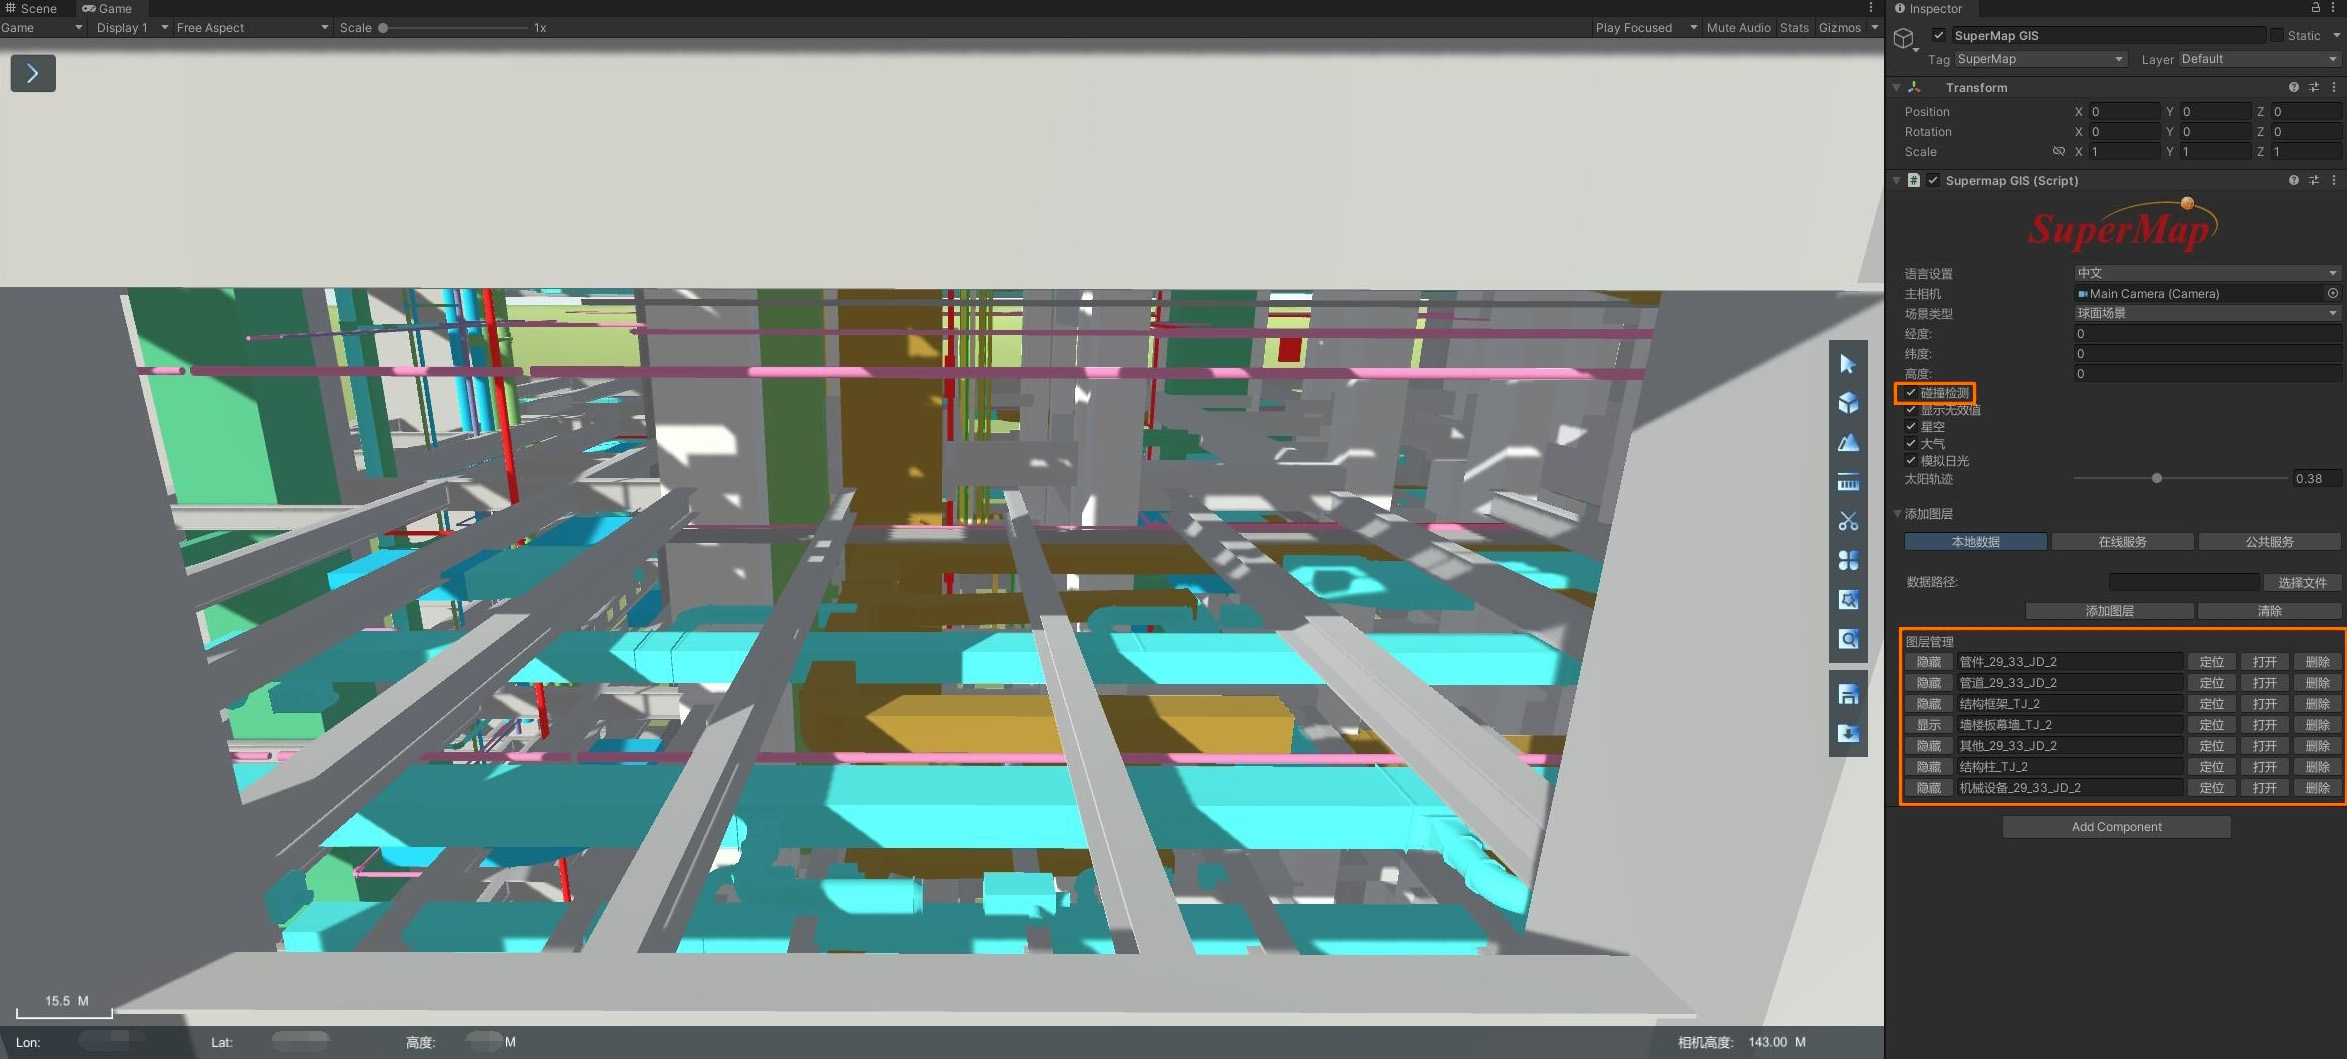2347x1059 pixels.
Task: Toggle the Static checkbox
Action: point(2277,36)
